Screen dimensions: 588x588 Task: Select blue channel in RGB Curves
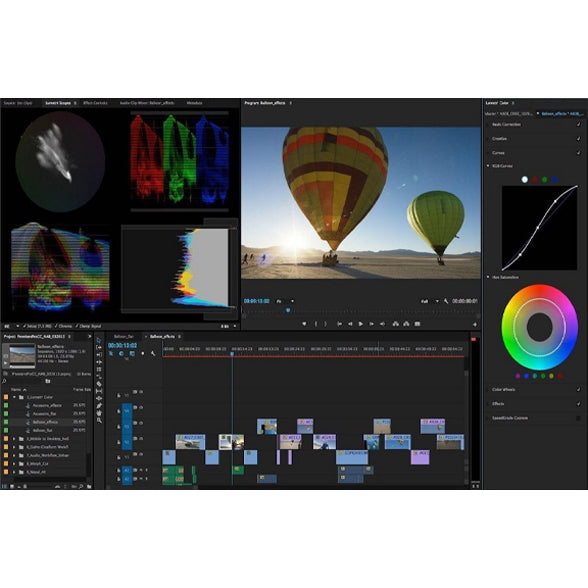554,180
